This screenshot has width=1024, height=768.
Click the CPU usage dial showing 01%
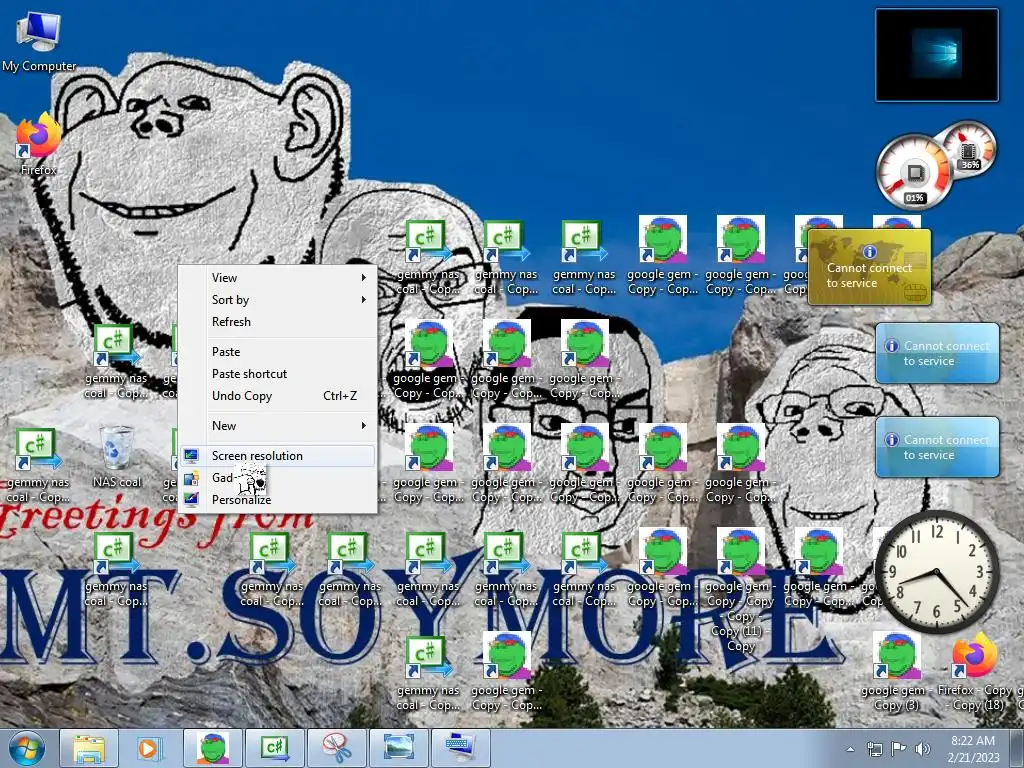[x=914, y=173]
